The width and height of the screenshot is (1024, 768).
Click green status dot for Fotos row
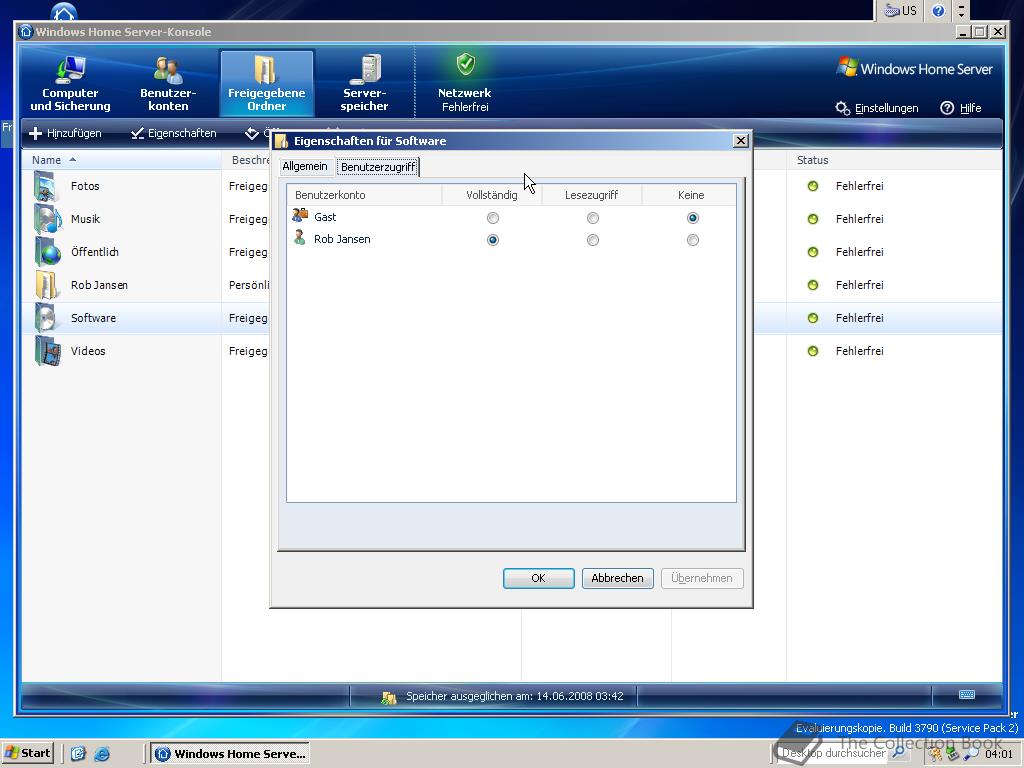[x=813, y=186]
